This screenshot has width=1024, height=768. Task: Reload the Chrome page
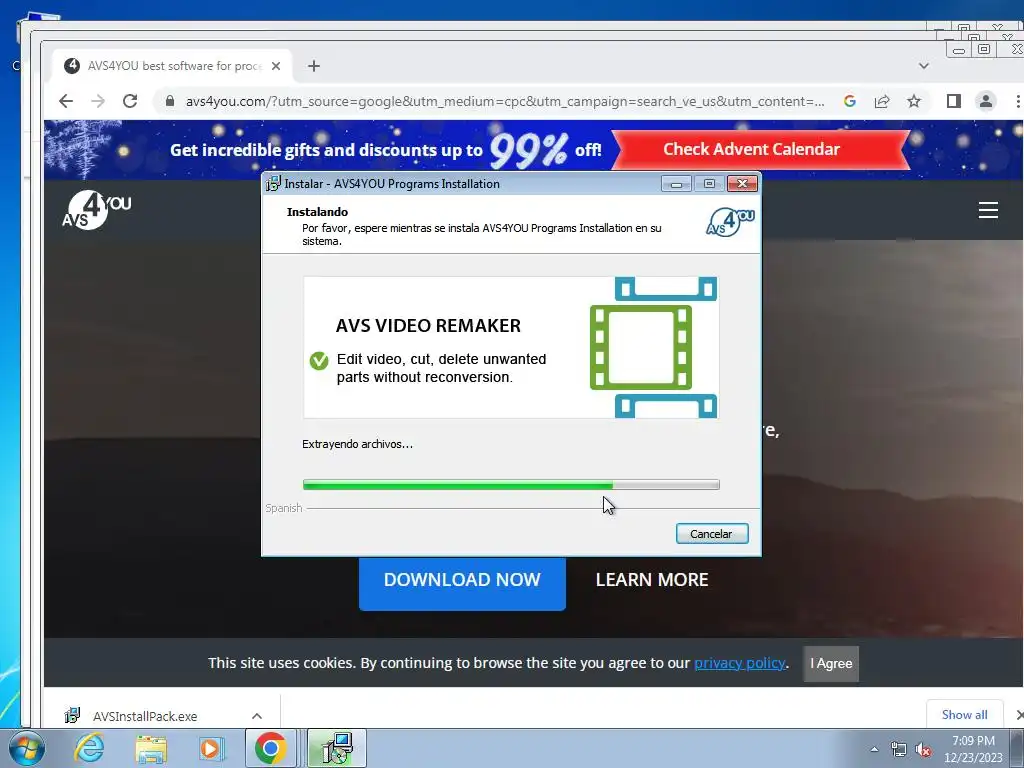click(130, 101)
